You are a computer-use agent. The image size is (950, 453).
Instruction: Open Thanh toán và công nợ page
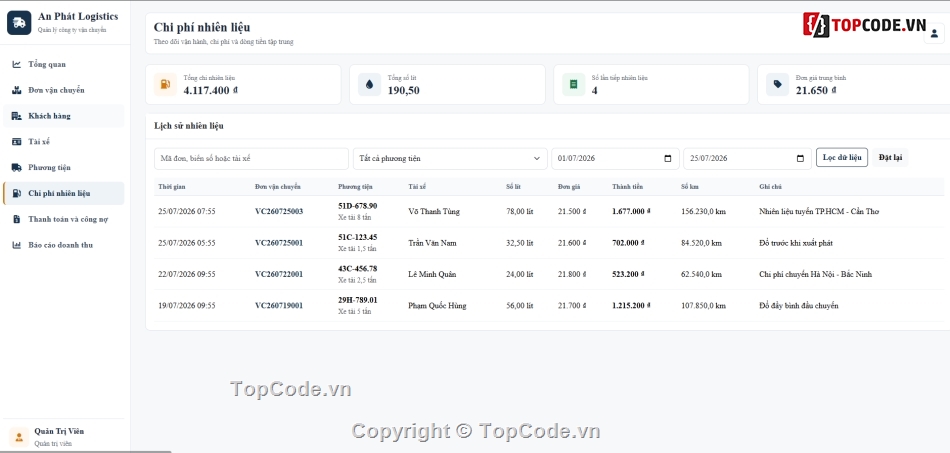coord(64,219)
